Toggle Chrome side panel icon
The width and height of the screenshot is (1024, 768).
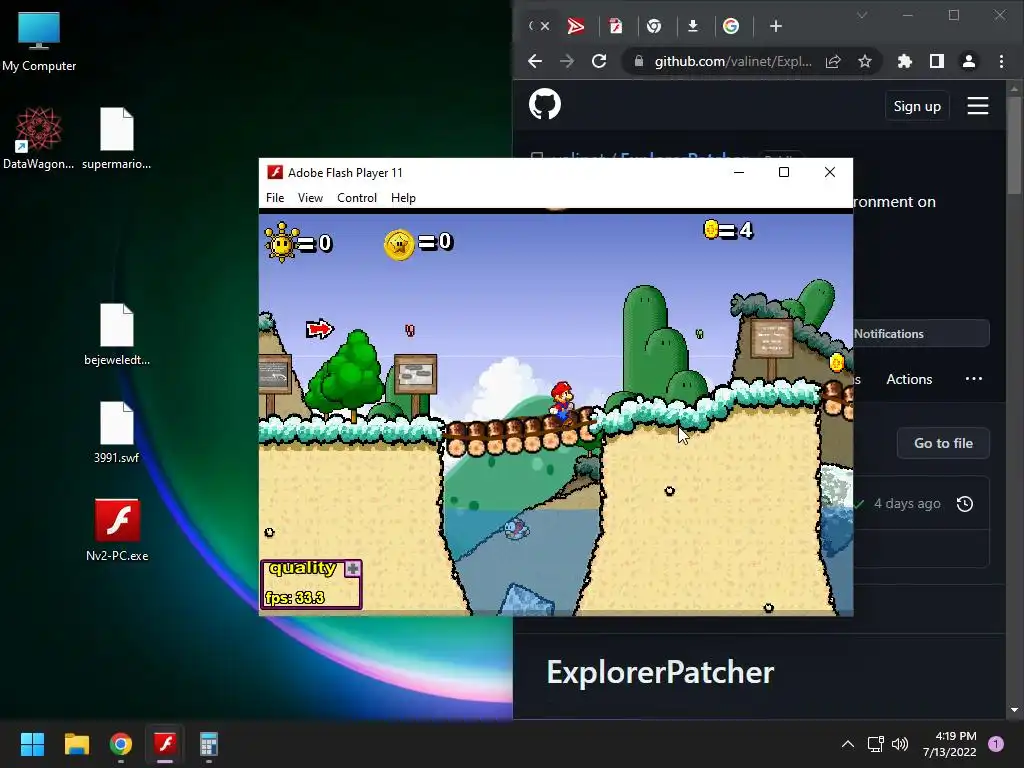(x=936, y=61)
